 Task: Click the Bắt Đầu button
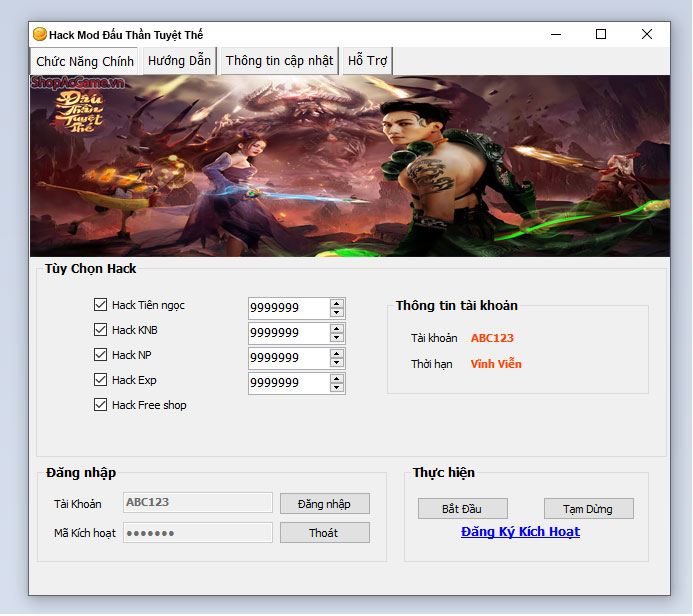[x=462, y=509]
